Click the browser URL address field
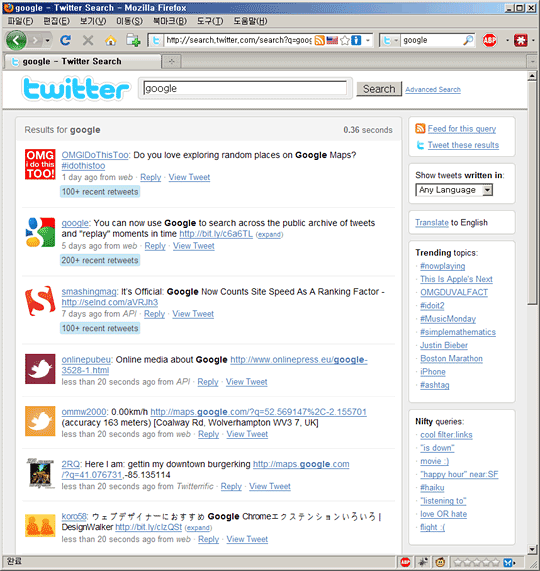 pos(238,40)
